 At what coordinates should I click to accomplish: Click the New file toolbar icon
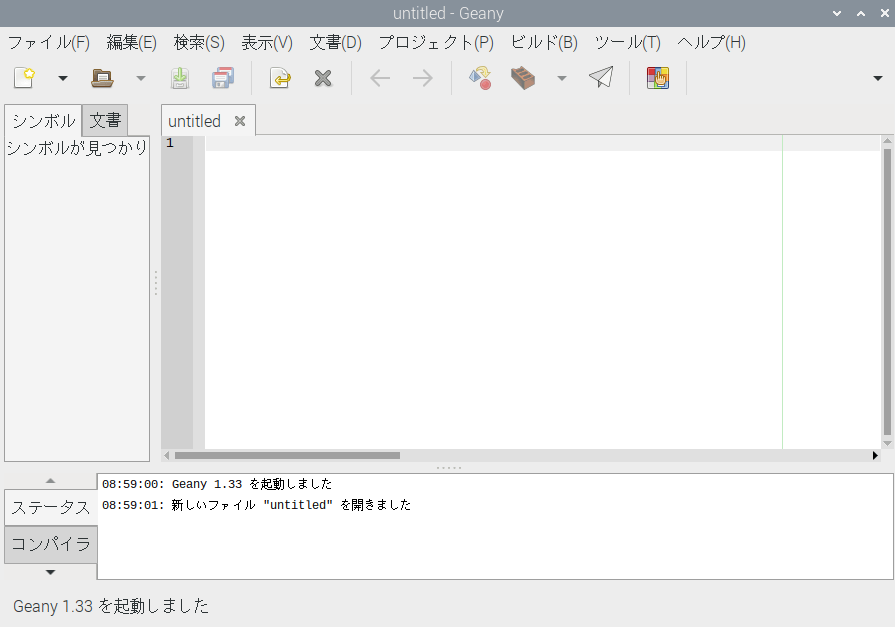[x=25, y=78]
